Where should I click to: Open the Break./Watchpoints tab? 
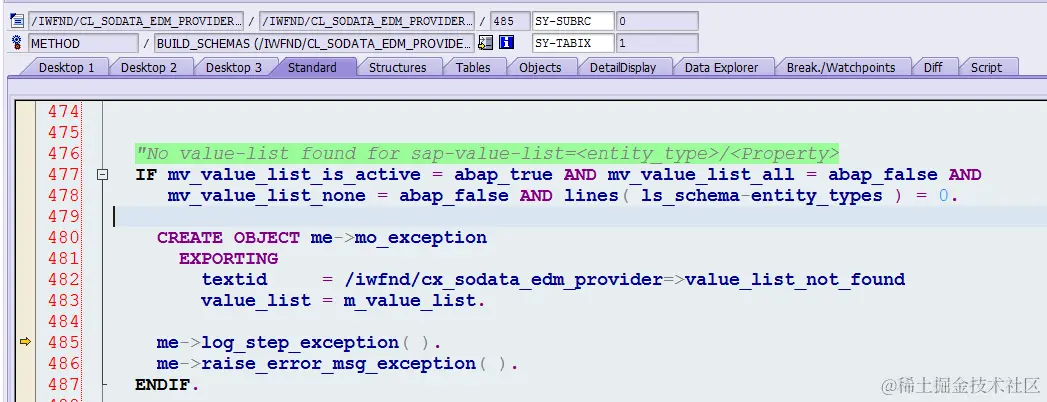tap(841, 67)
